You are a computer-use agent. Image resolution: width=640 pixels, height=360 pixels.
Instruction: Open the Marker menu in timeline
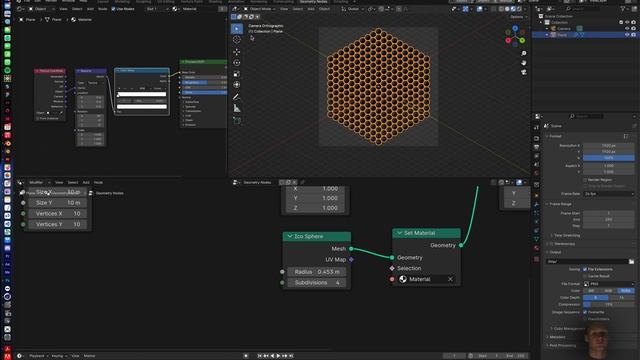click(89, 356)
